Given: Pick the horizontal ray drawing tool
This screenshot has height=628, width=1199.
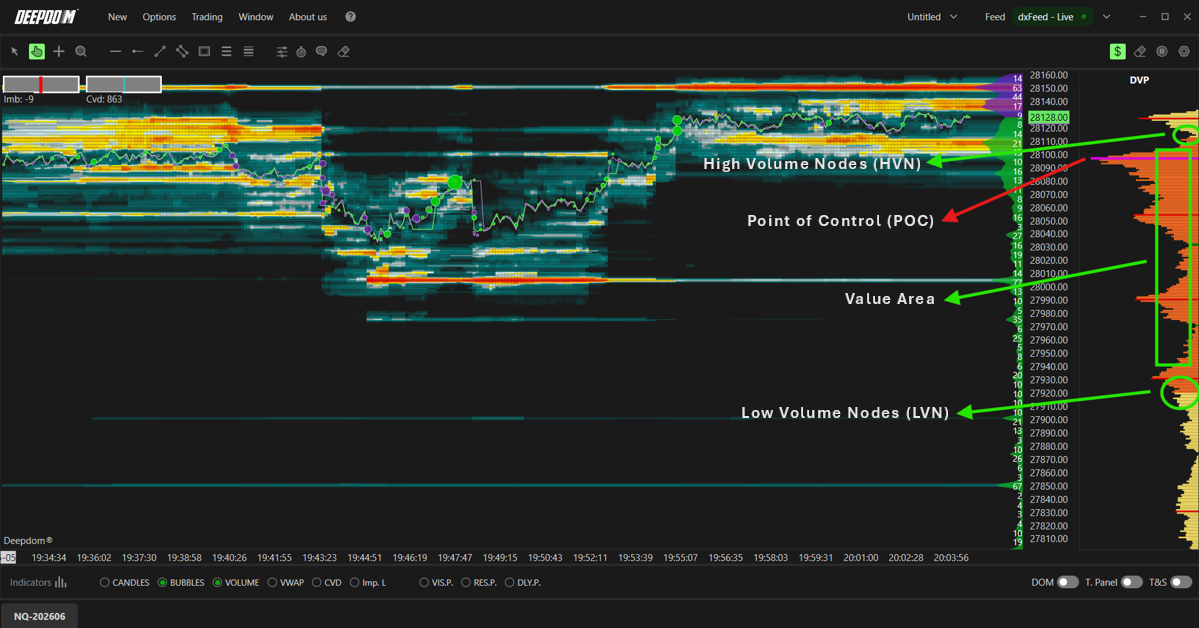Looking at the screenshot, I should click(137, 51).
